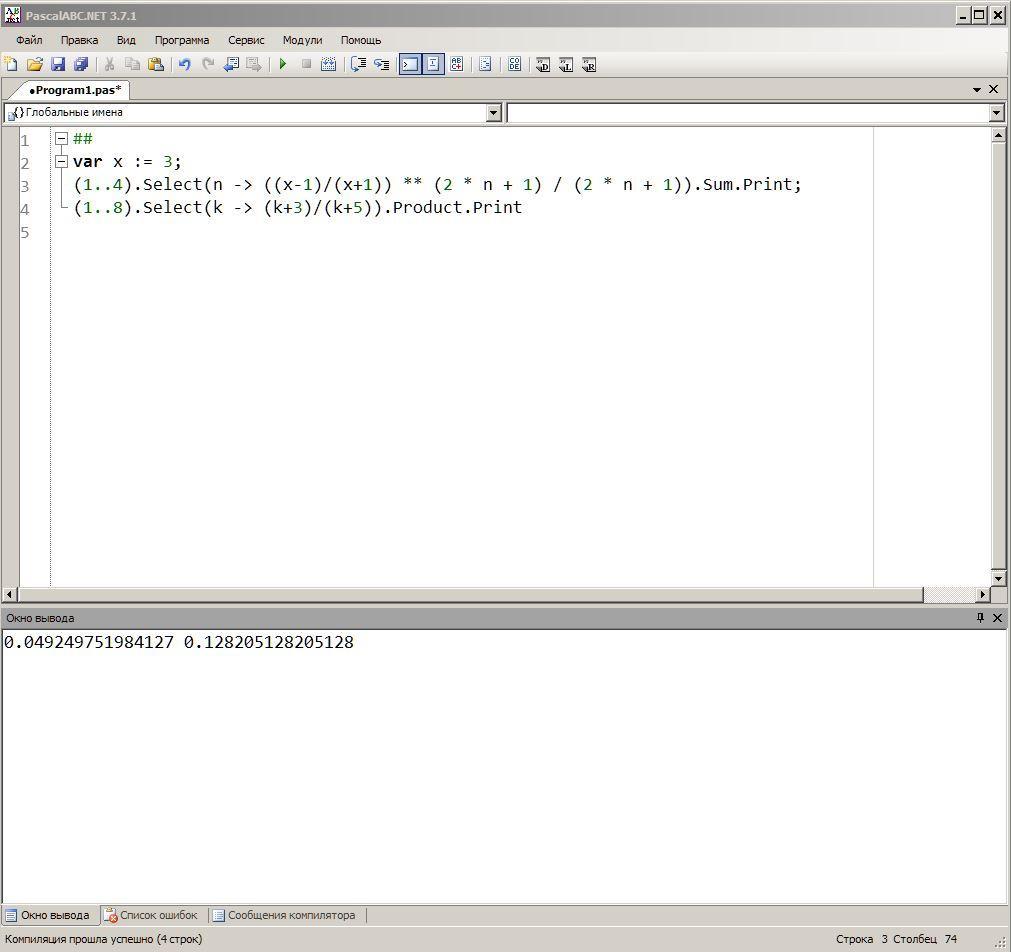Click the Open file folder icon
This screenshot has height=952, width=1011.
point(35,65)
